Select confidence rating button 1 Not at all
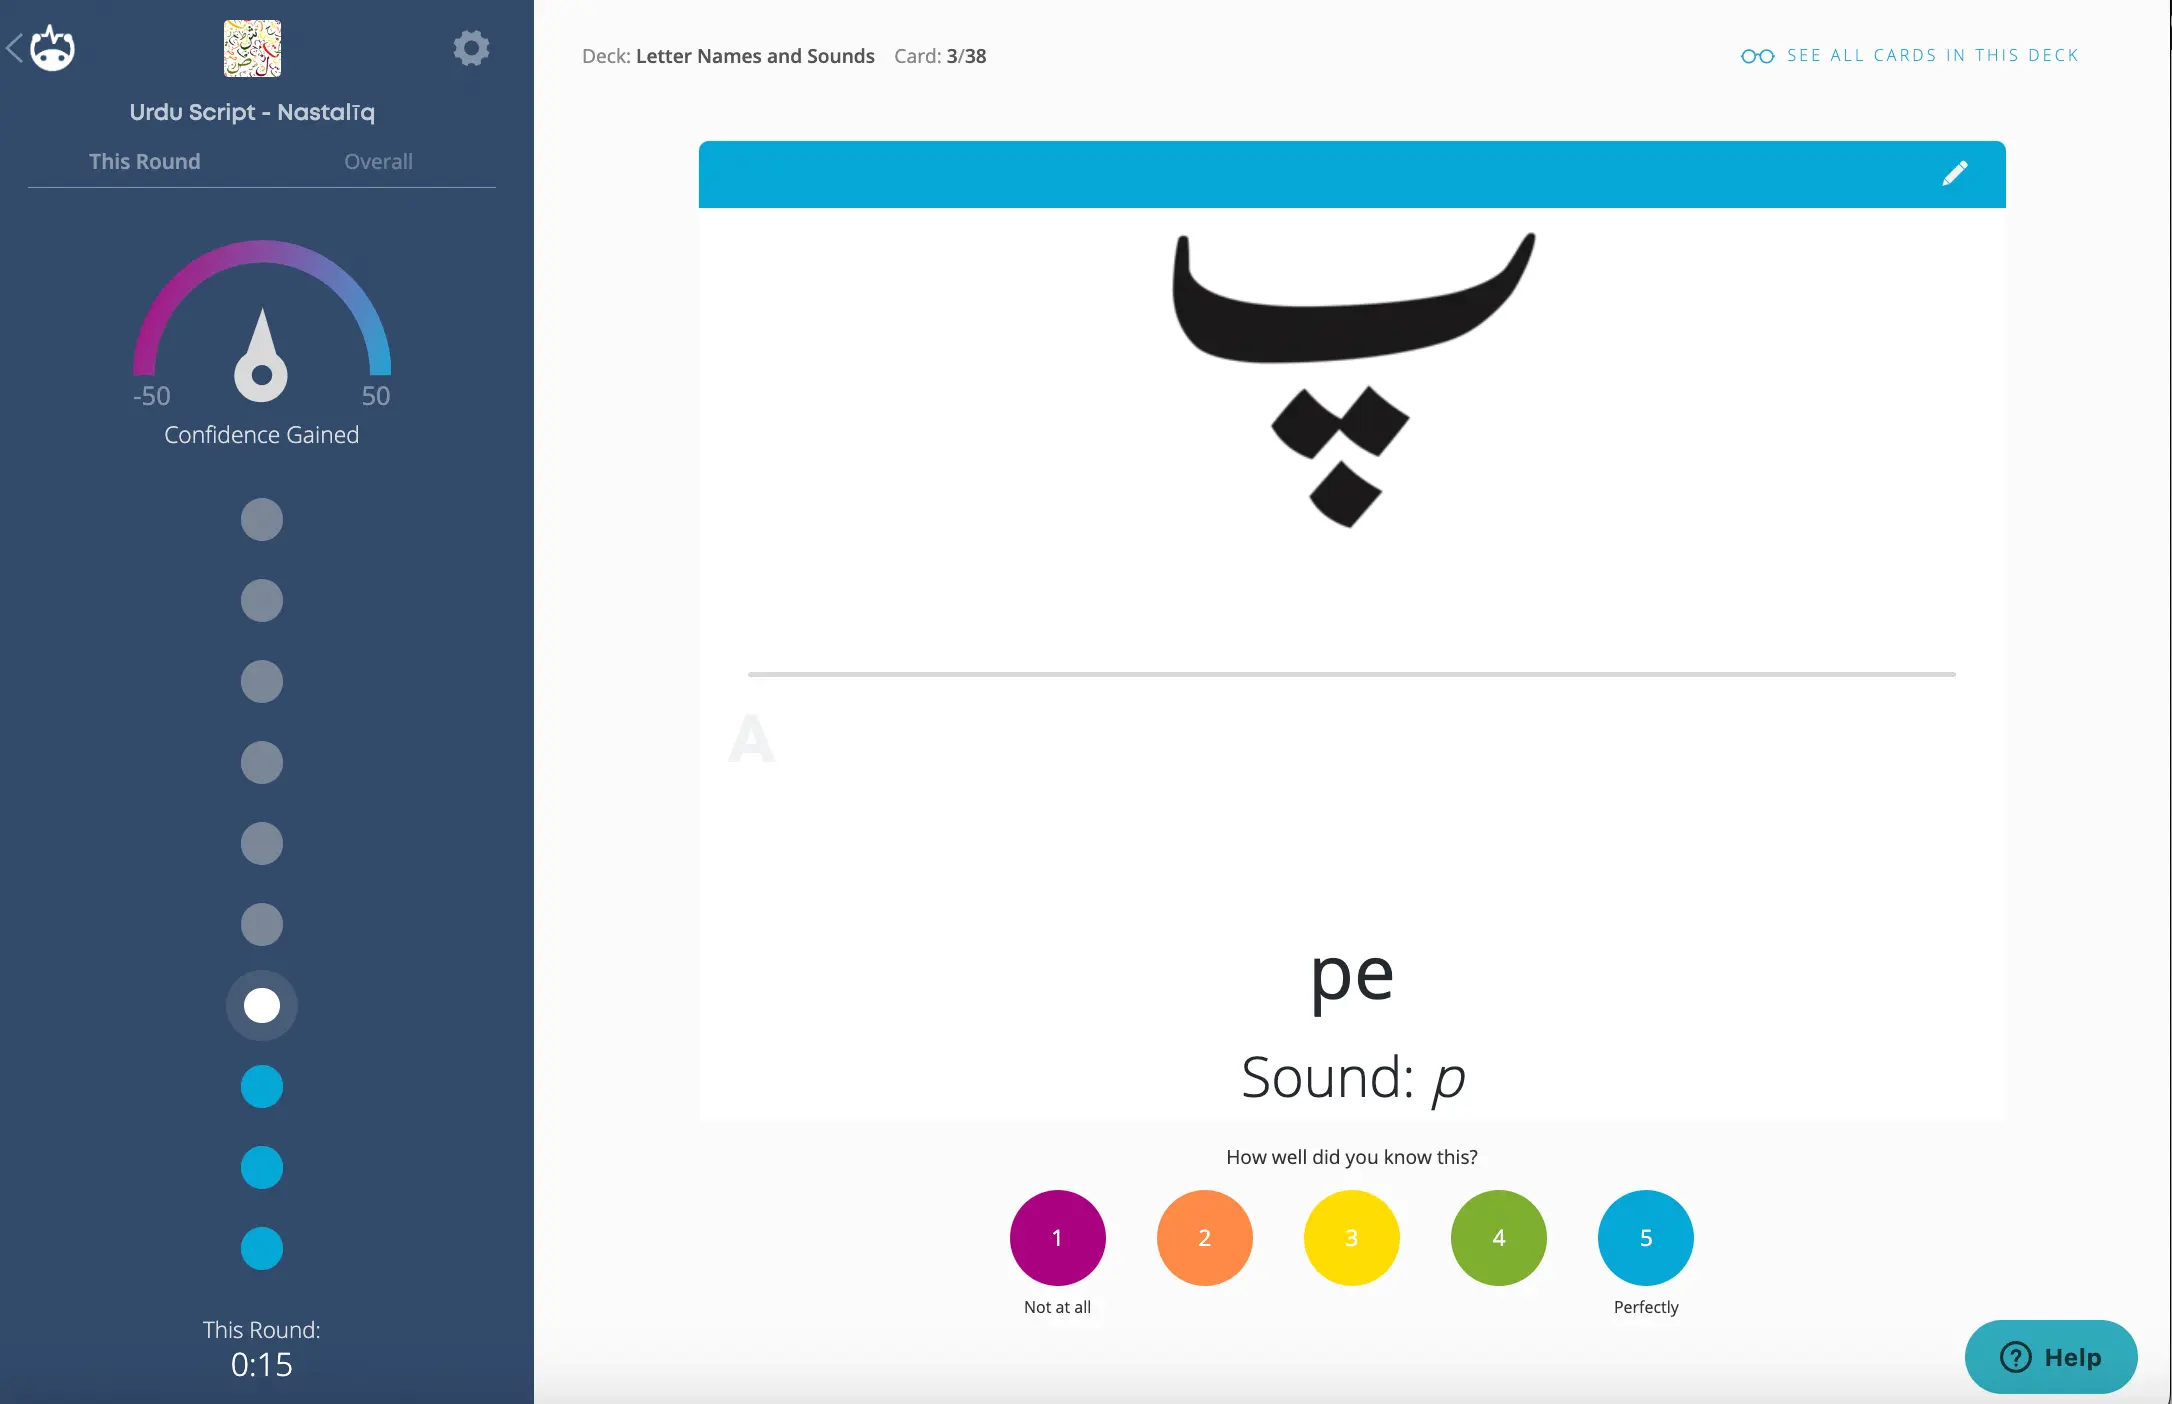Image resolution: width=2172 pixels, height=1404 pixels. click(1056, 1236)
